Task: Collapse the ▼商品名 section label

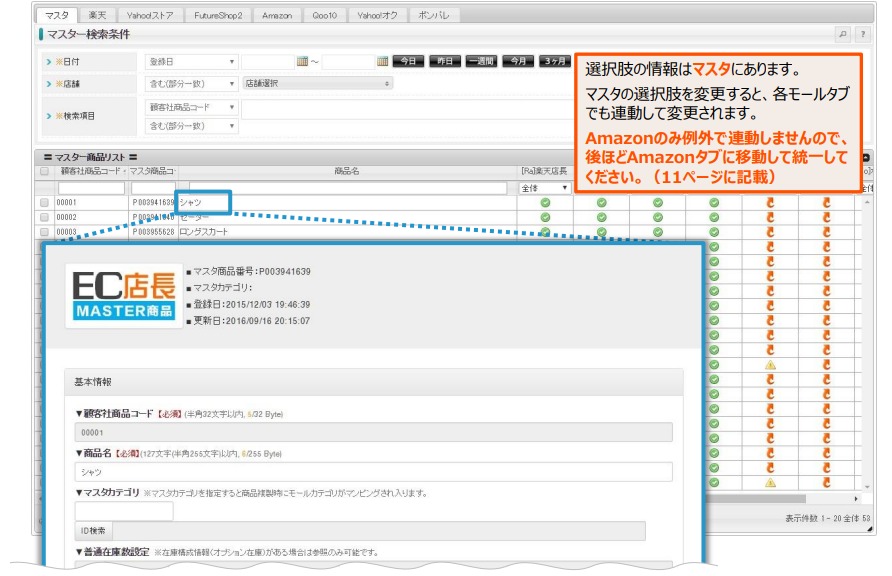Action: coord(94,453)
